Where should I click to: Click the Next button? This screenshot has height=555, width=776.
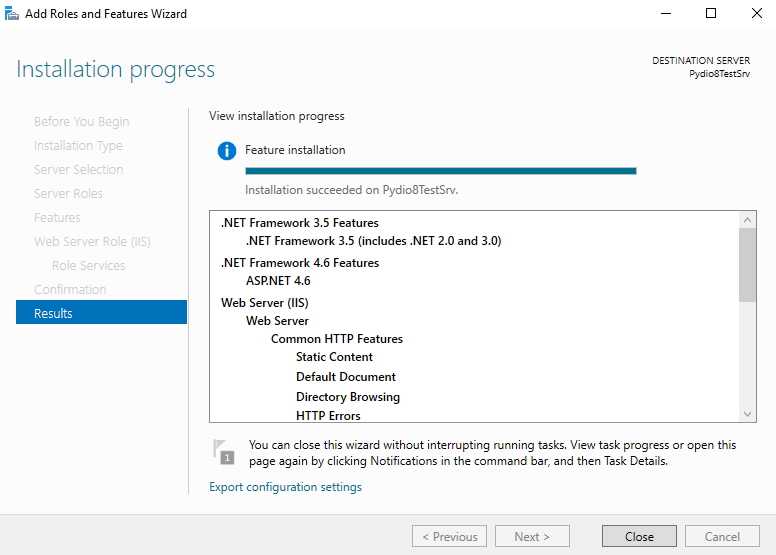point(532,536)
